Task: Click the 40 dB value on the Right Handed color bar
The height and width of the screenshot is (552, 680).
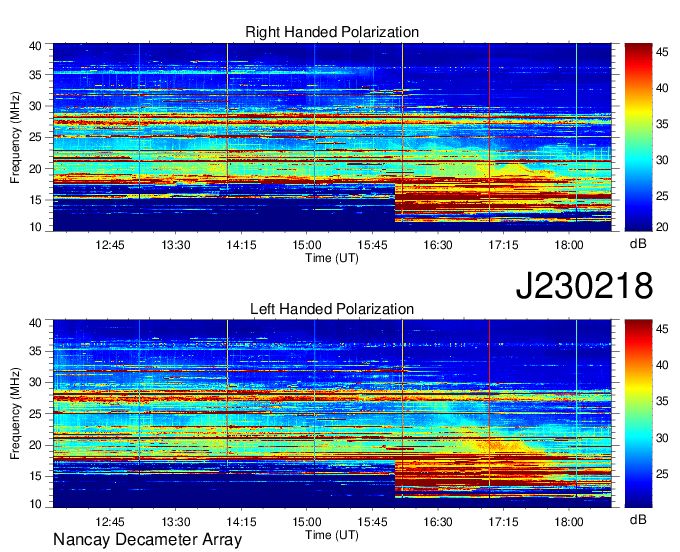Action: point(662,88)
